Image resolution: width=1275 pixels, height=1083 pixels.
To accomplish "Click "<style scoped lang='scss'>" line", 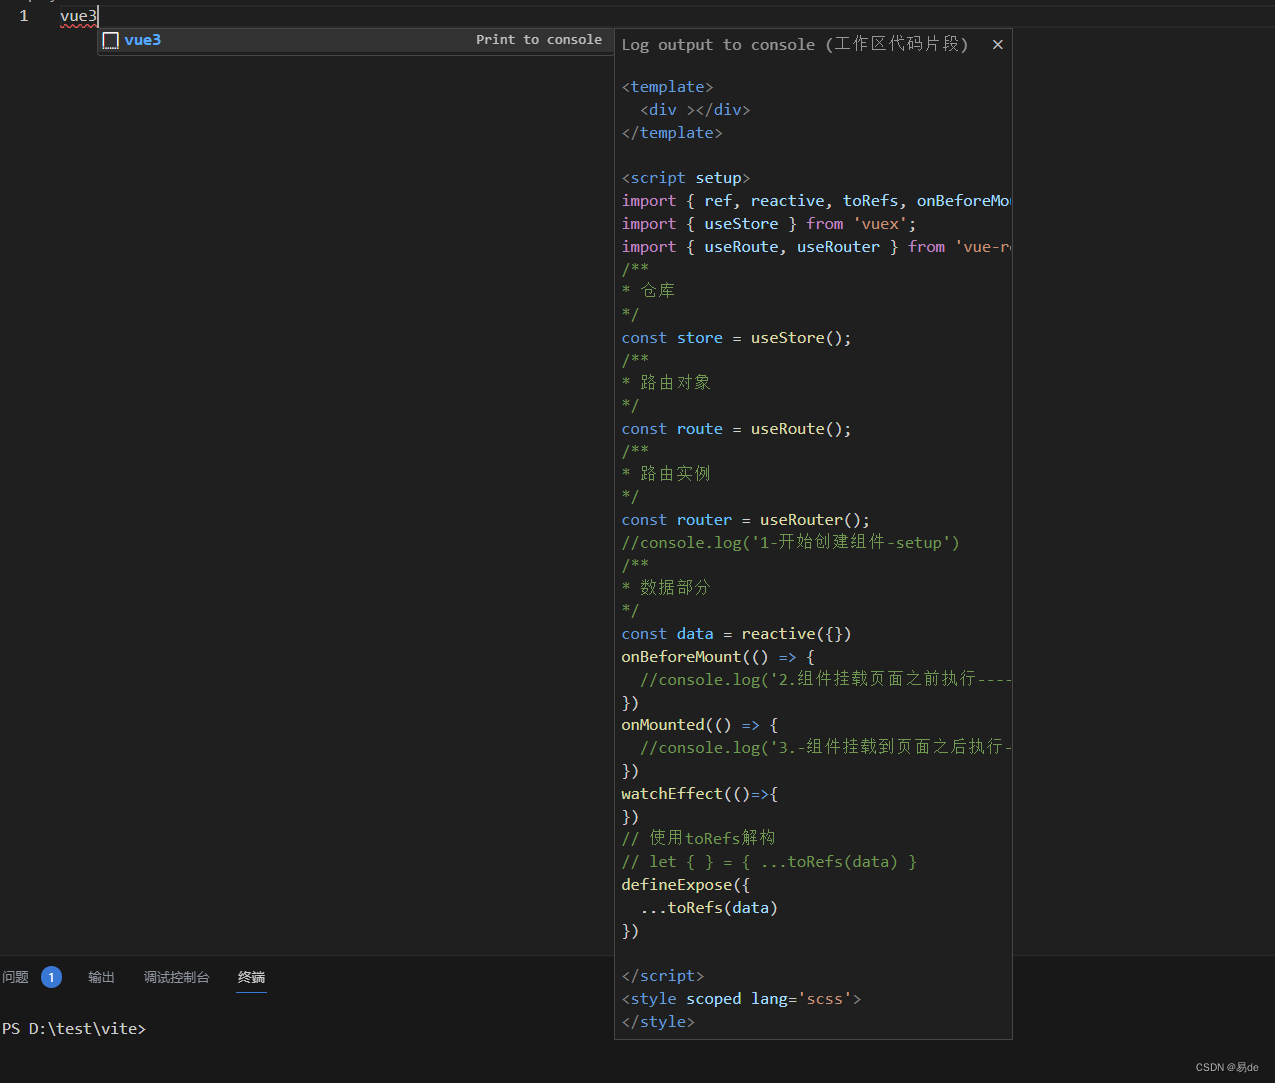I will tap(741, 999).
